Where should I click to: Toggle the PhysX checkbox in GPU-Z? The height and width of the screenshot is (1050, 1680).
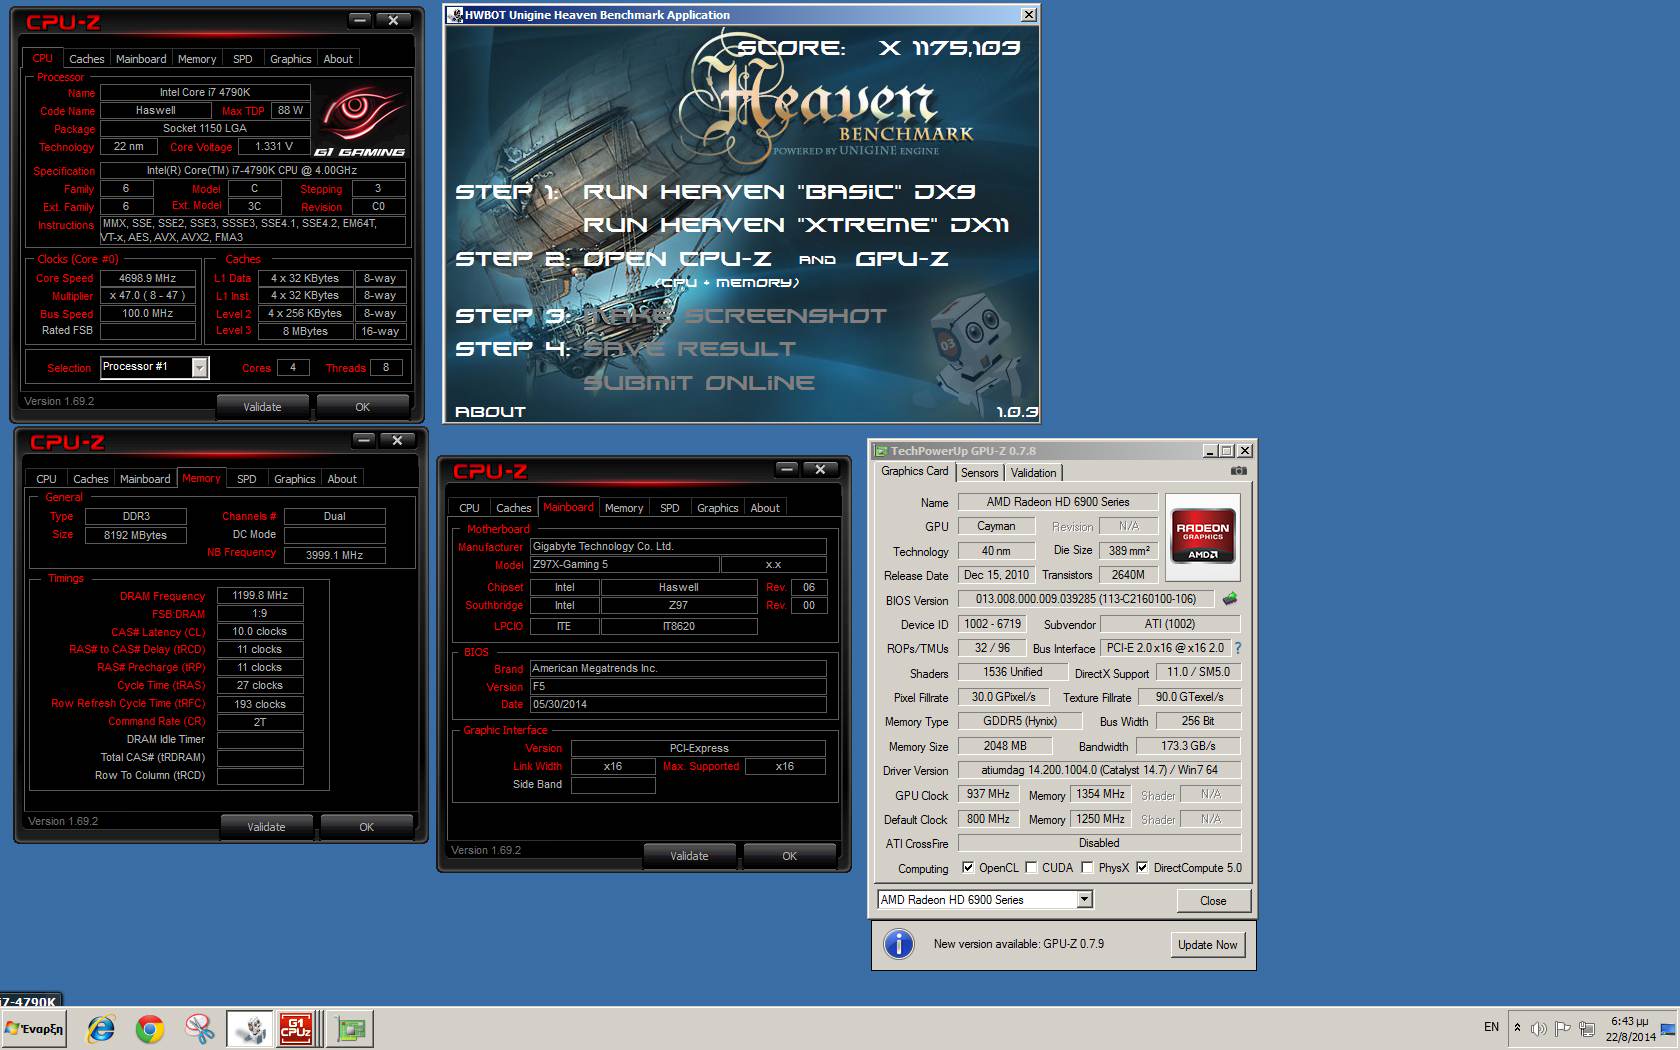click(x=1087, y=868)
